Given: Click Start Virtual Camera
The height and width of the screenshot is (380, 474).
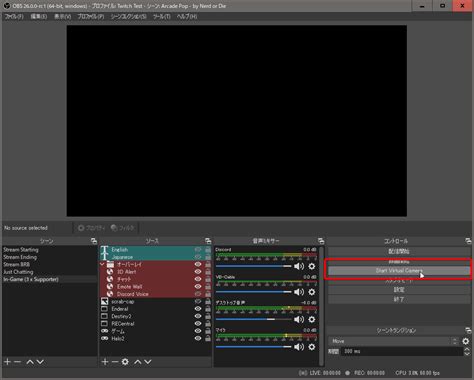Looking at the screenshot, I should pyautogui.click(x=399, y=271).
